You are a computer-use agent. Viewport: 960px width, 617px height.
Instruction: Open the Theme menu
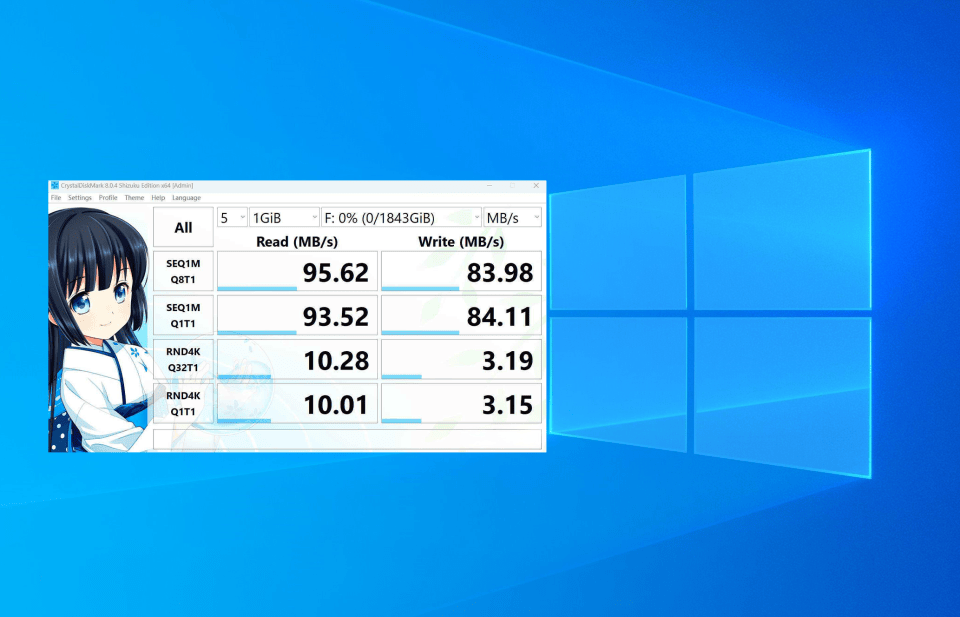134,198
